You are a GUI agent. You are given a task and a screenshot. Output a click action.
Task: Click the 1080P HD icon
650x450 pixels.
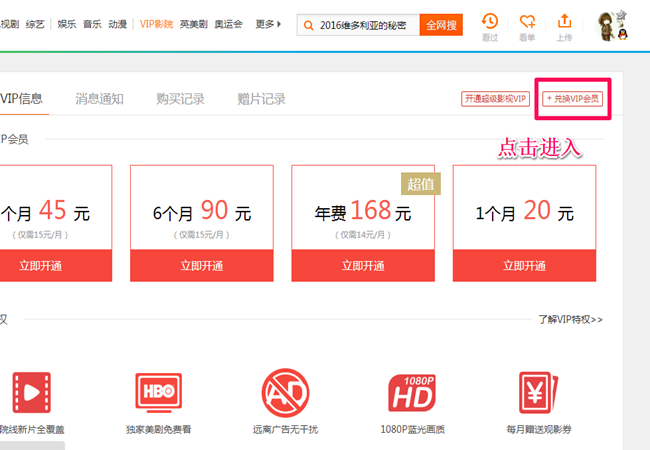point(412,393)
